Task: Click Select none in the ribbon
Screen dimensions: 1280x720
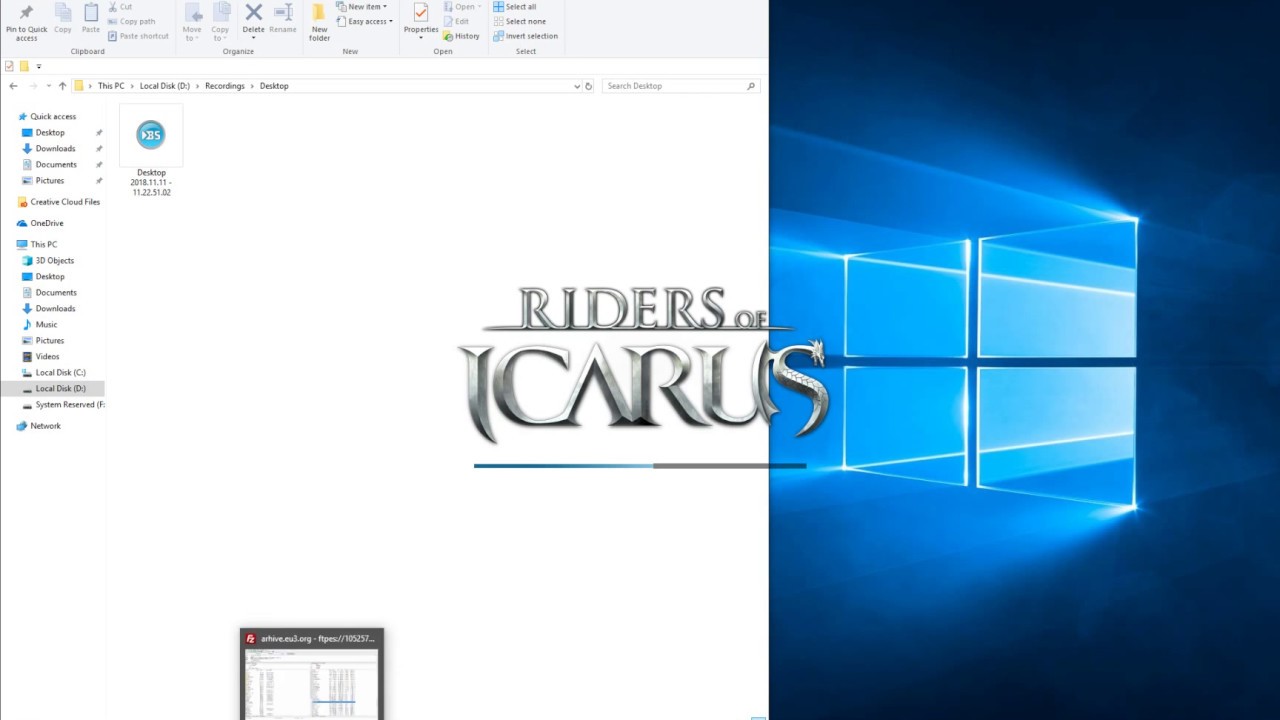Action: [x=519, y=21]
